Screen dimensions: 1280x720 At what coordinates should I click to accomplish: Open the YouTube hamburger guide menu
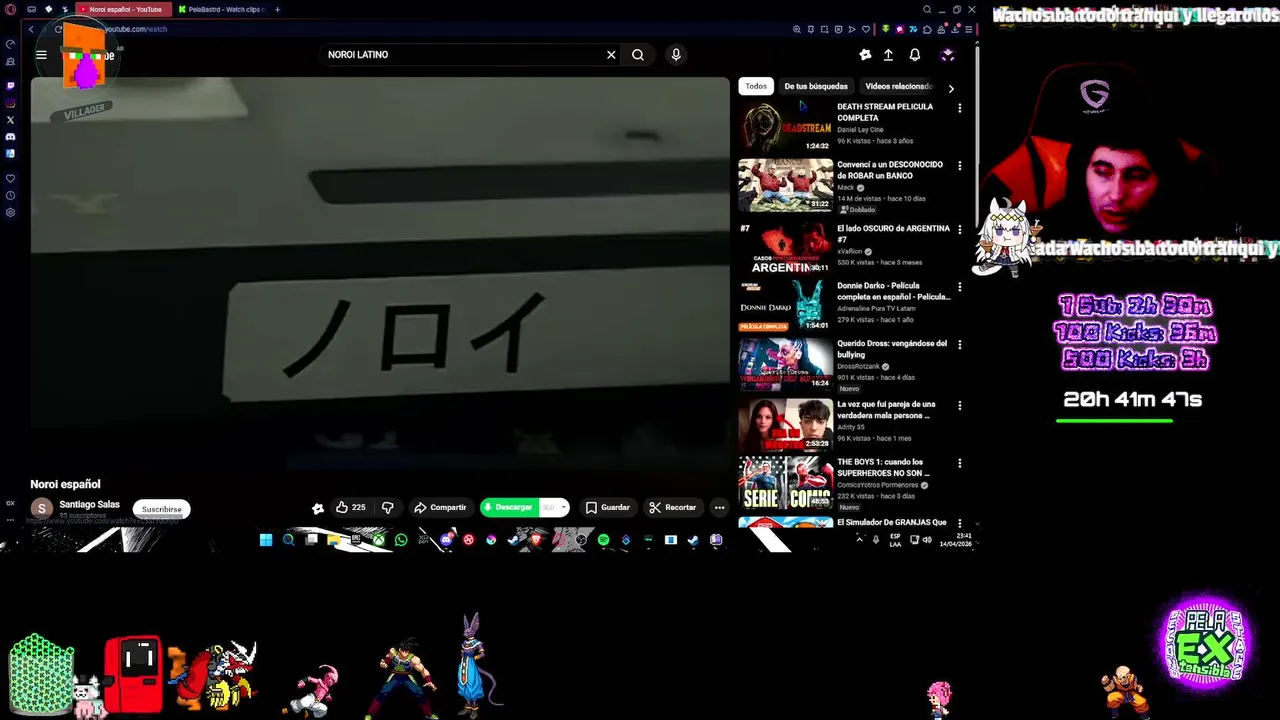(x=41, y=55)
